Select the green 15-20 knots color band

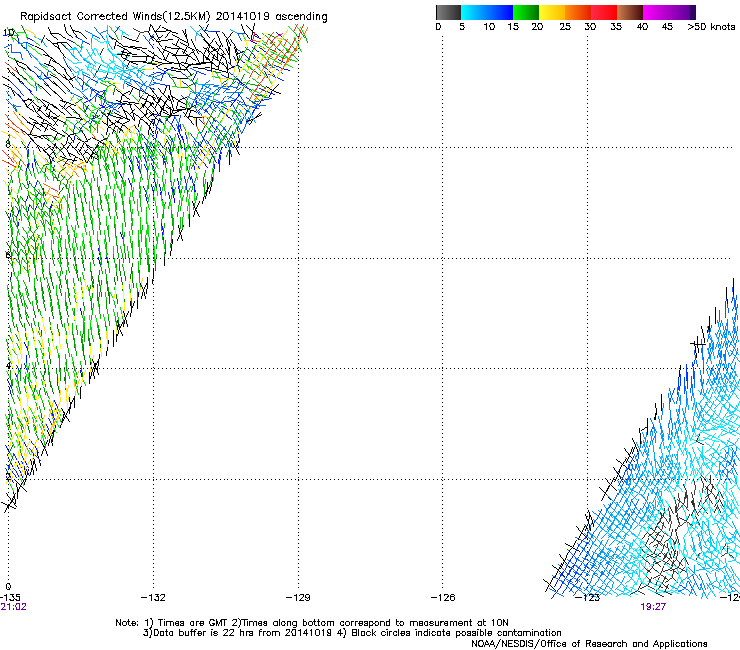[x=526, y=12]
